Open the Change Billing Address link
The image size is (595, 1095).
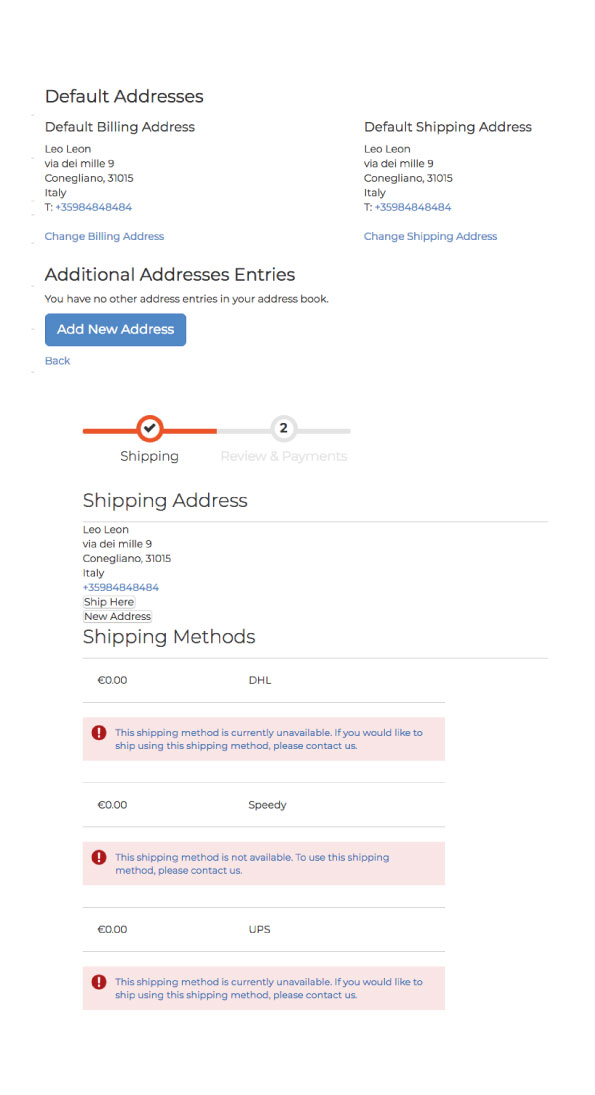pyautogui.click(x=104, y=236)
